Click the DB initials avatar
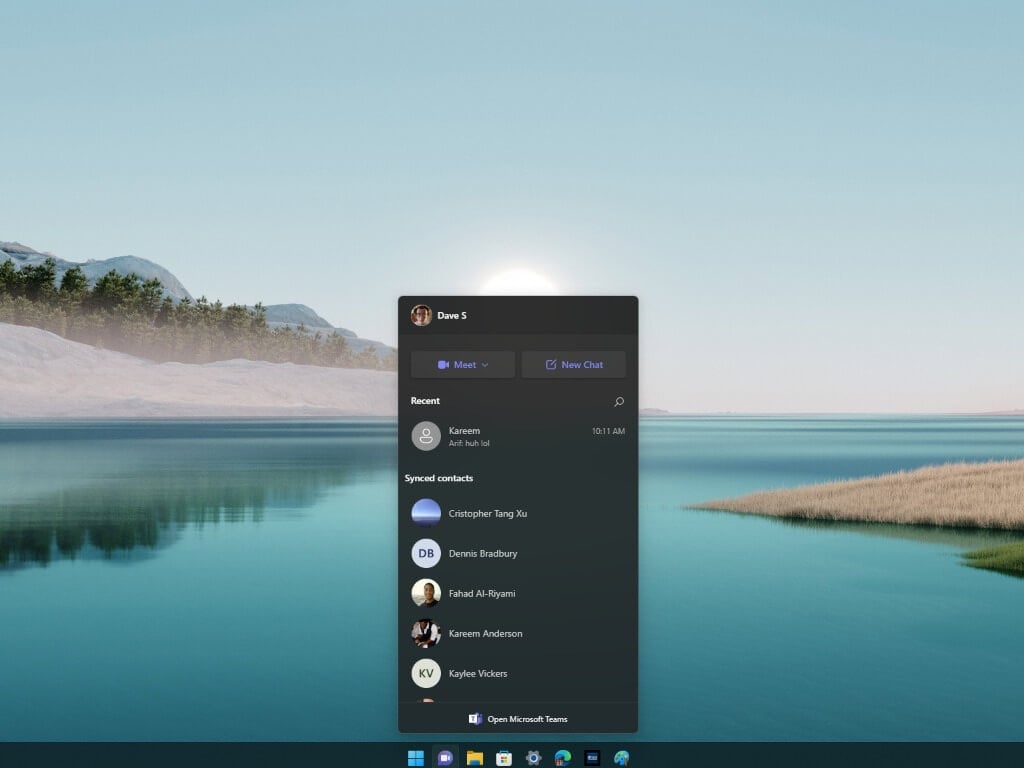This screenshot has width=1024, height=768. (426, 553)
